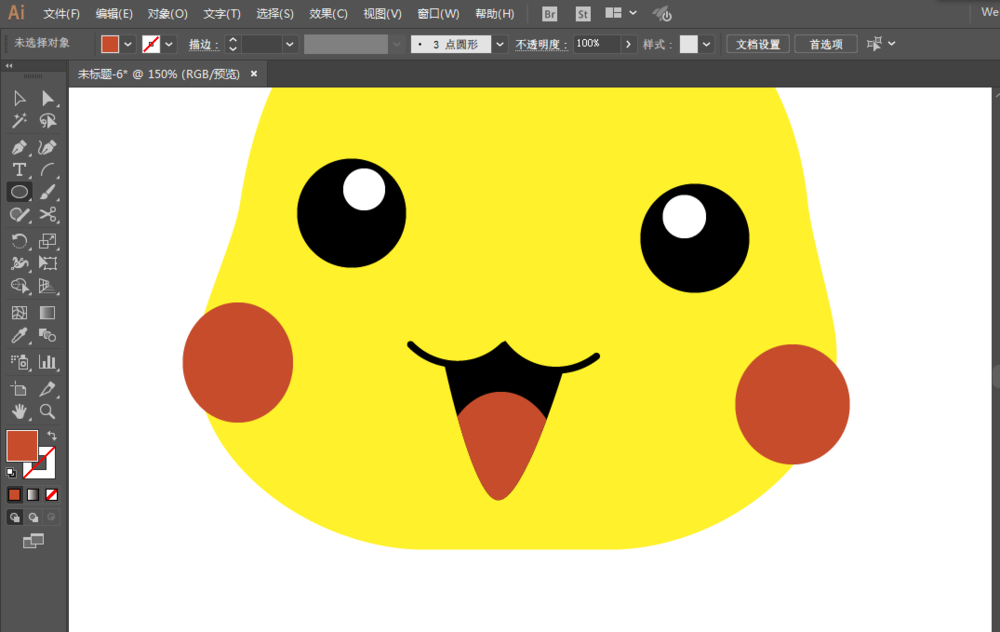The height and width of the screenshot is (632, 1000).
Task: Open the 文件(F) menu
Action: point(62,14)
